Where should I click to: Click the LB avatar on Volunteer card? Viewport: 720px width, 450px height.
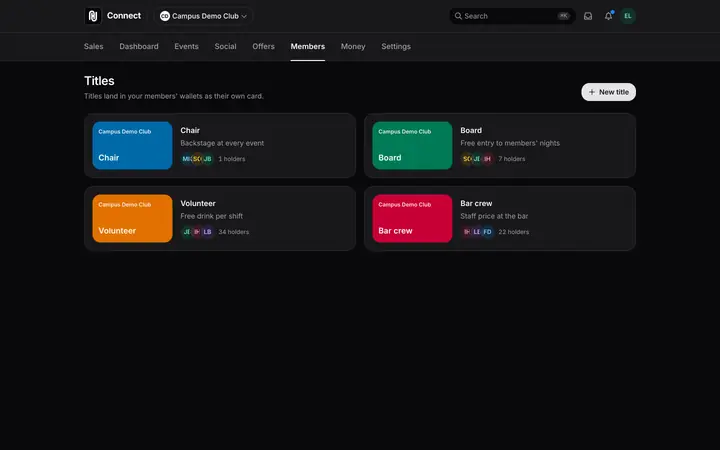coord(208,232)
